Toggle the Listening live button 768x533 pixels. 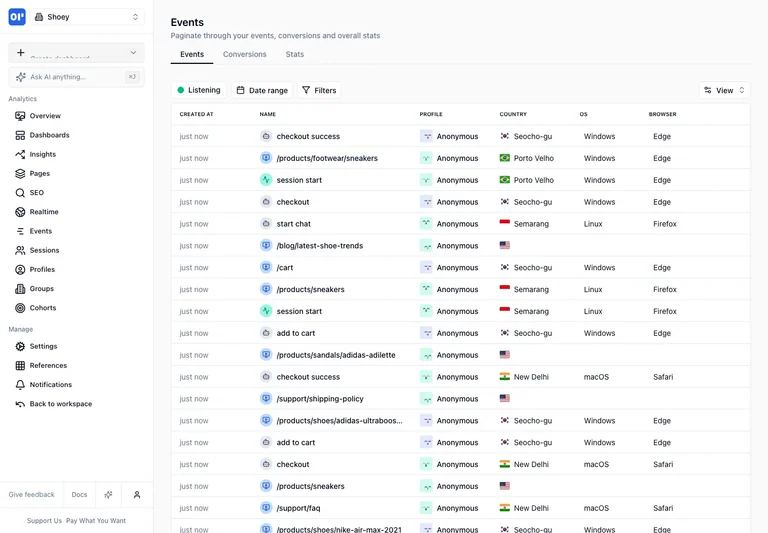(199, 90)
